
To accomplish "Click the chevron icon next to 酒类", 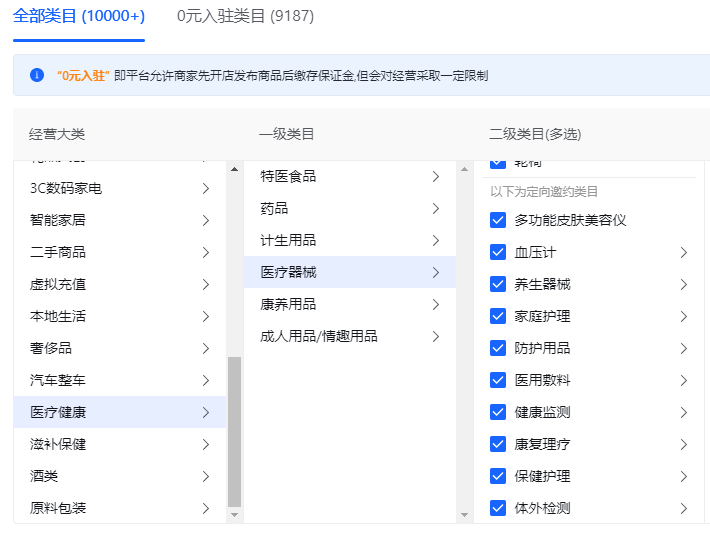I will 205,476.
